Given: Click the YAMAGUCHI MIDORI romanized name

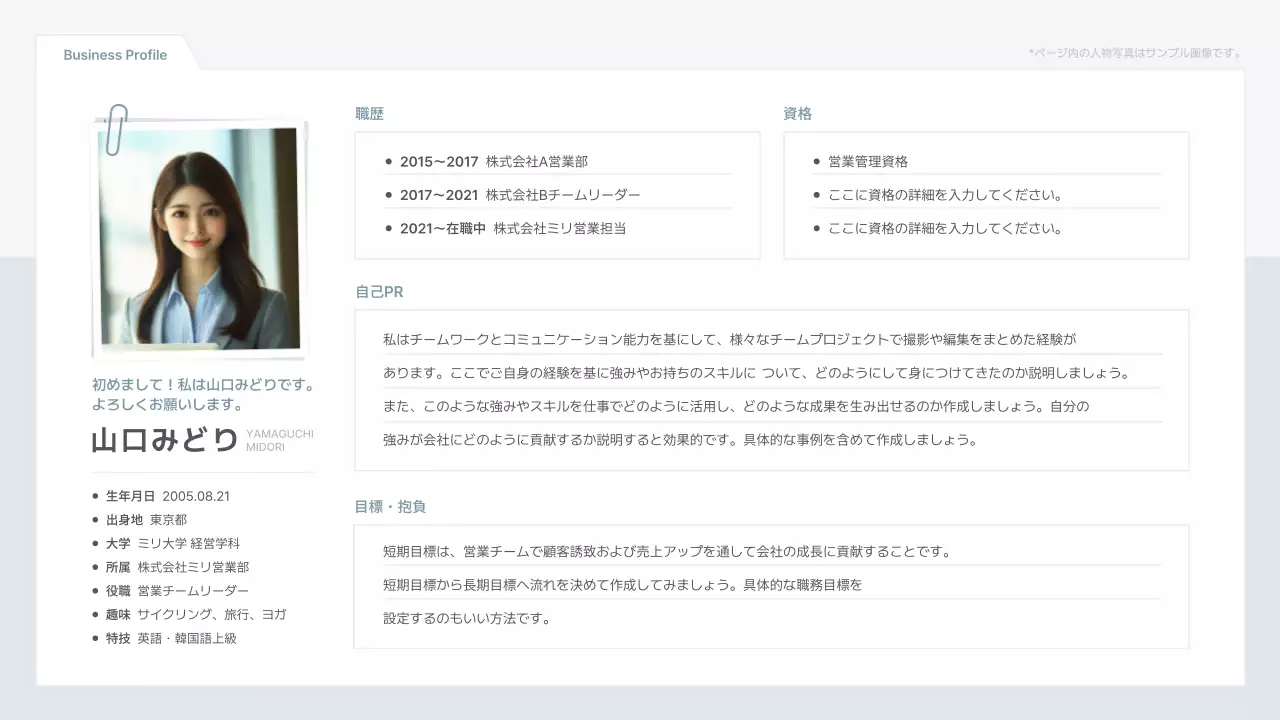Looking at the screenshot, I should [x=280, y=440].
